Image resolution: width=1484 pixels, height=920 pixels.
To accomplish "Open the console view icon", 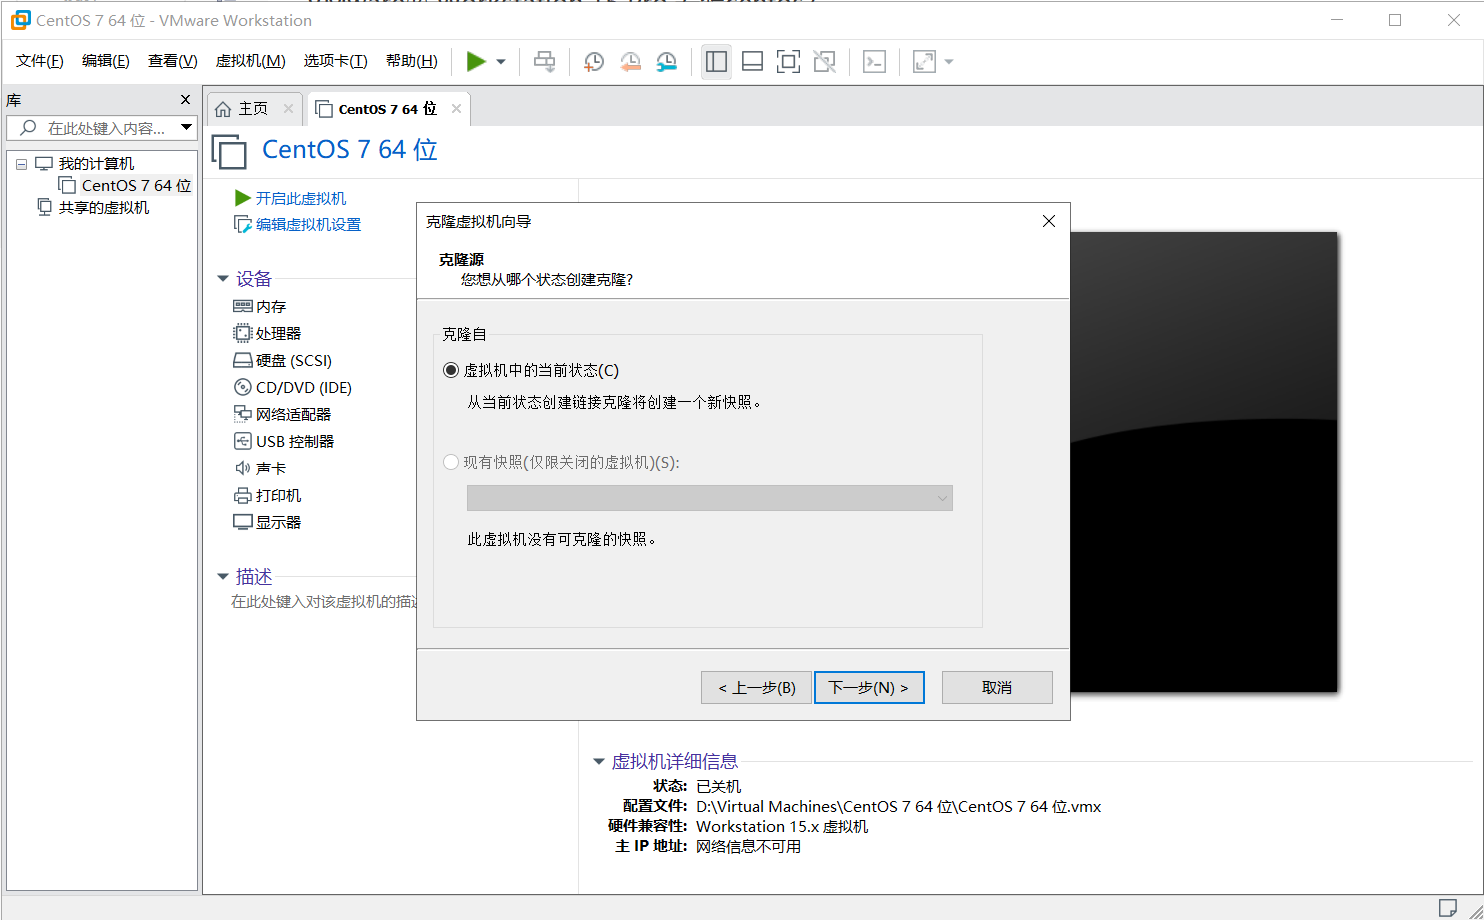I will pos(875,62).
